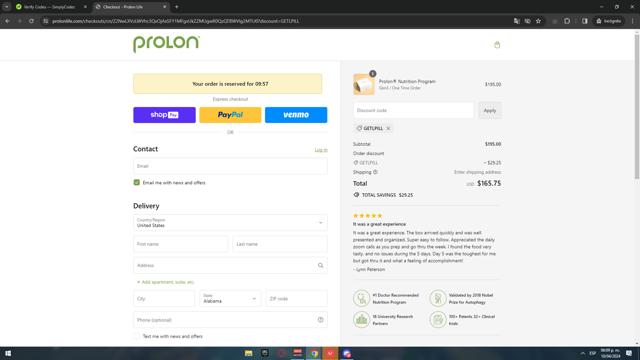This screenshot has width=640, height=360.
Task: Click the shipping info question icon
Action: tap(375, 172)
